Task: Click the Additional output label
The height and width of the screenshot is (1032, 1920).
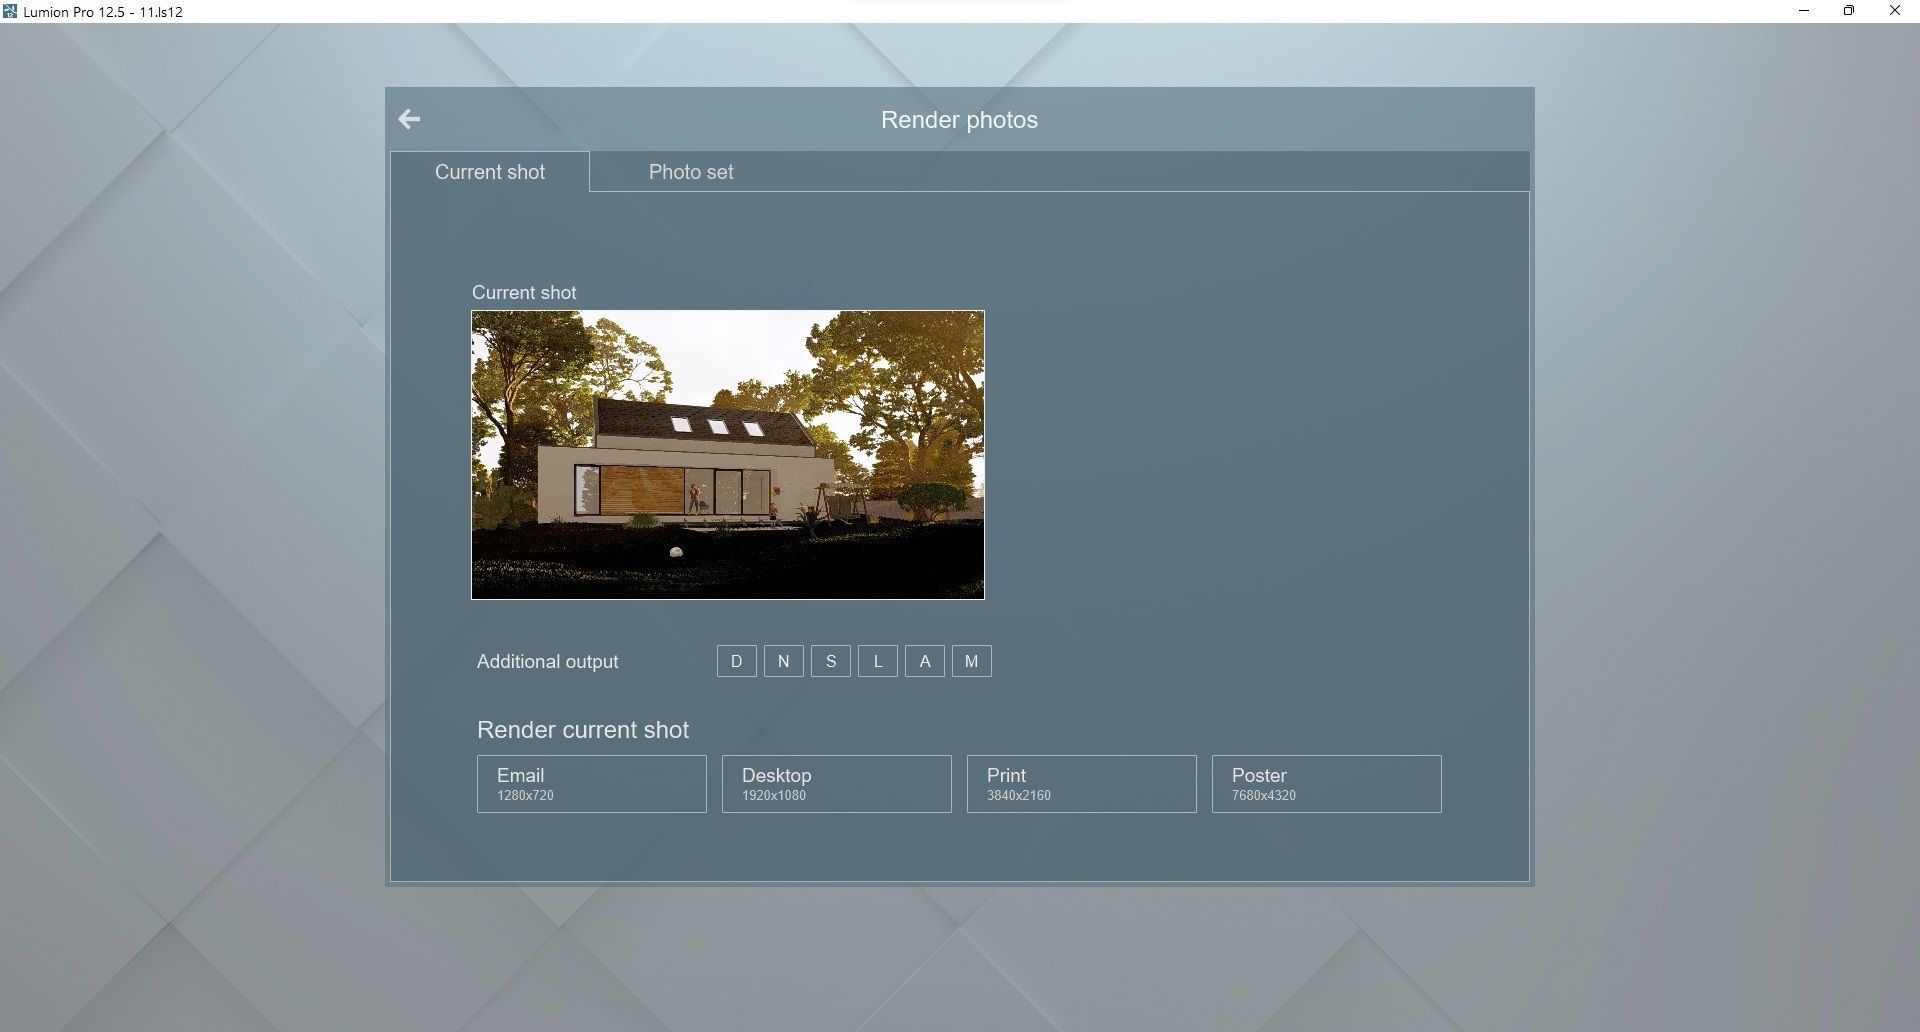Action: pyautogui.click(x=547, y=662)
